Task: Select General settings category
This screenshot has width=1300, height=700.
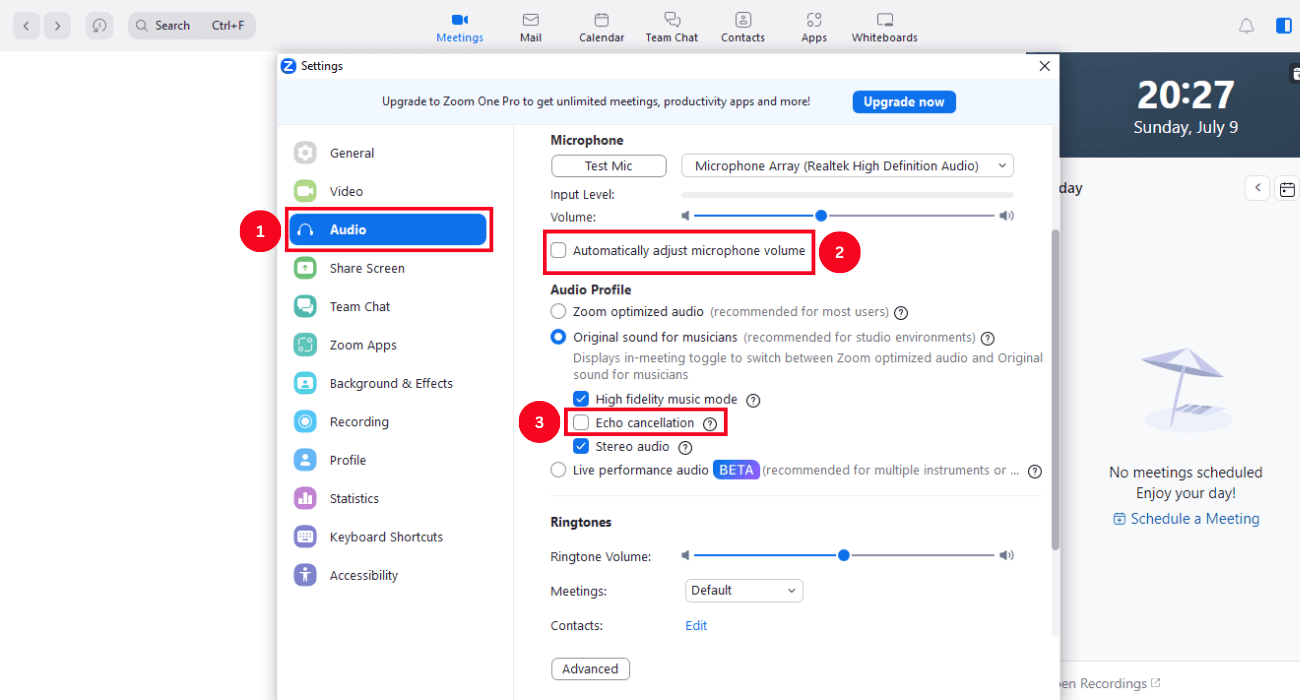Action: tap(387, 153)
